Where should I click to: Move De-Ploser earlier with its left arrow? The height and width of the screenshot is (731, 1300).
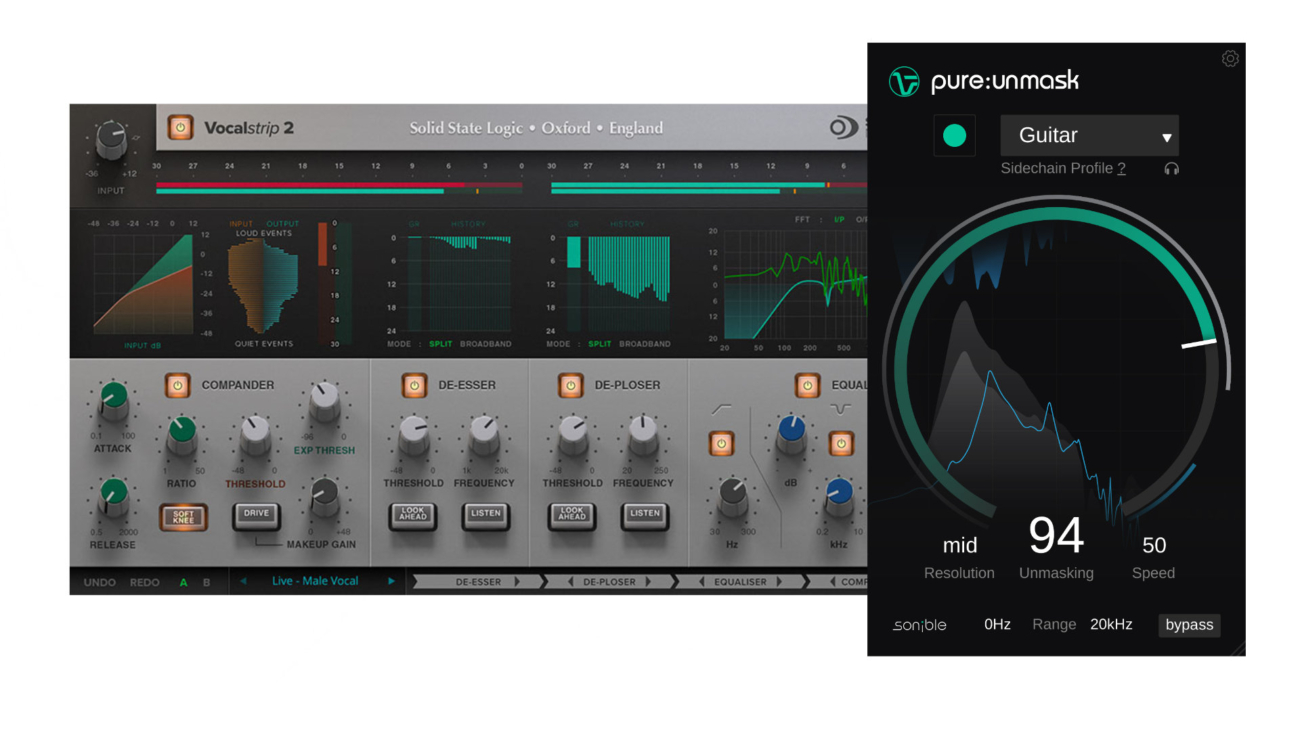(x=571, y=582)
